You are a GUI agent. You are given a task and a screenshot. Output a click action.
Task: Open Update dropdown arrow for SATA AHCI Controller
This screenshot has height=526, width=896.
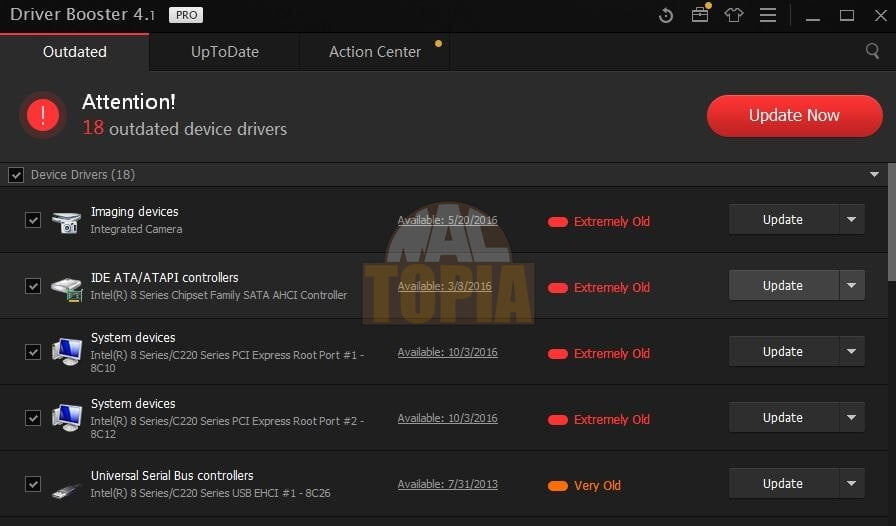tap(851, 285)
